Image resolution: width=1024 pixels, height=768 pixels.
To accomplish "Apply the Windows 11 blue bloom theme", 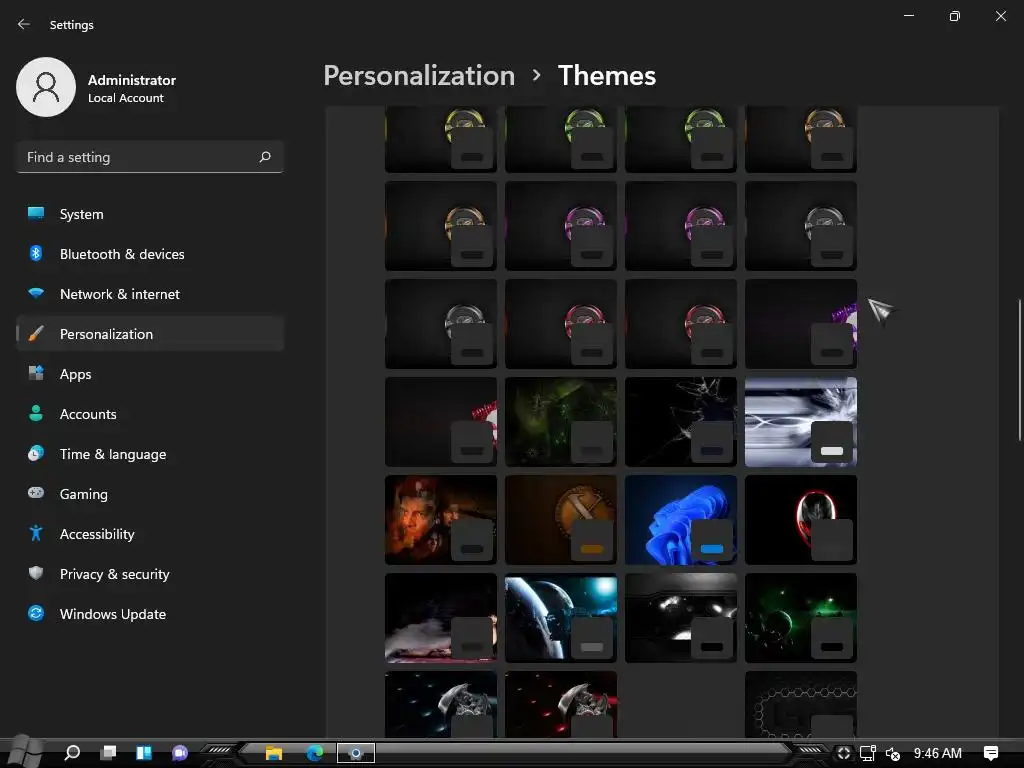I will (x=680, y=520).
